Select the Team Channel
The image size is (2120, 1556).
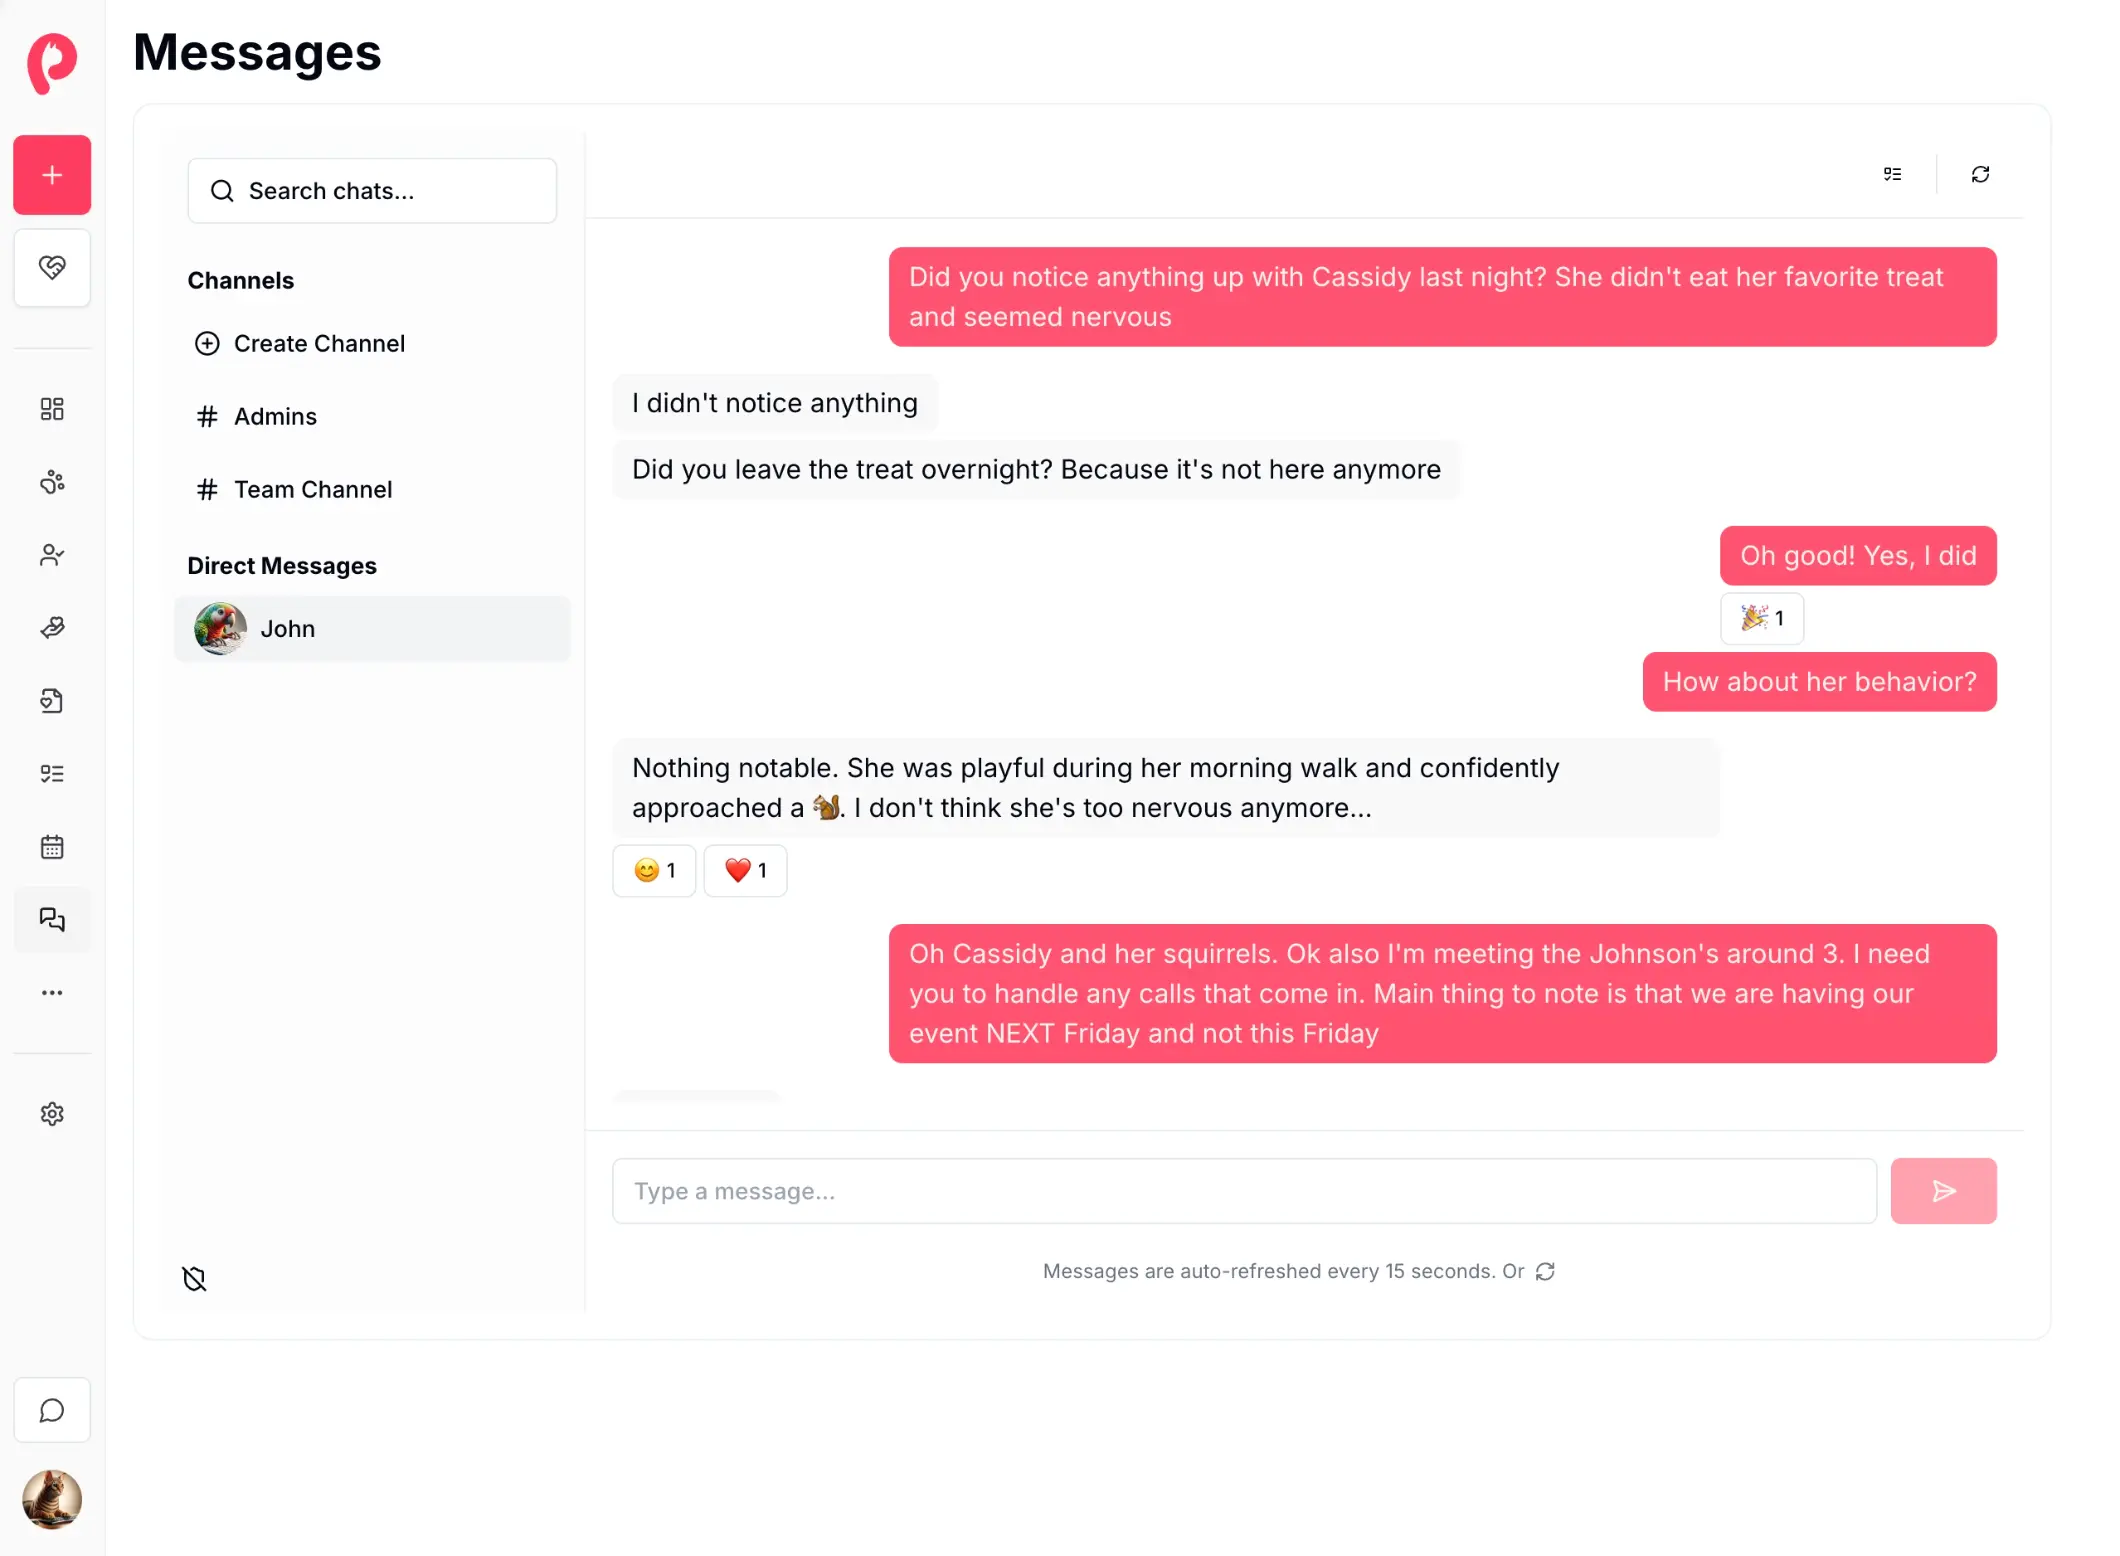coord(313,489)
